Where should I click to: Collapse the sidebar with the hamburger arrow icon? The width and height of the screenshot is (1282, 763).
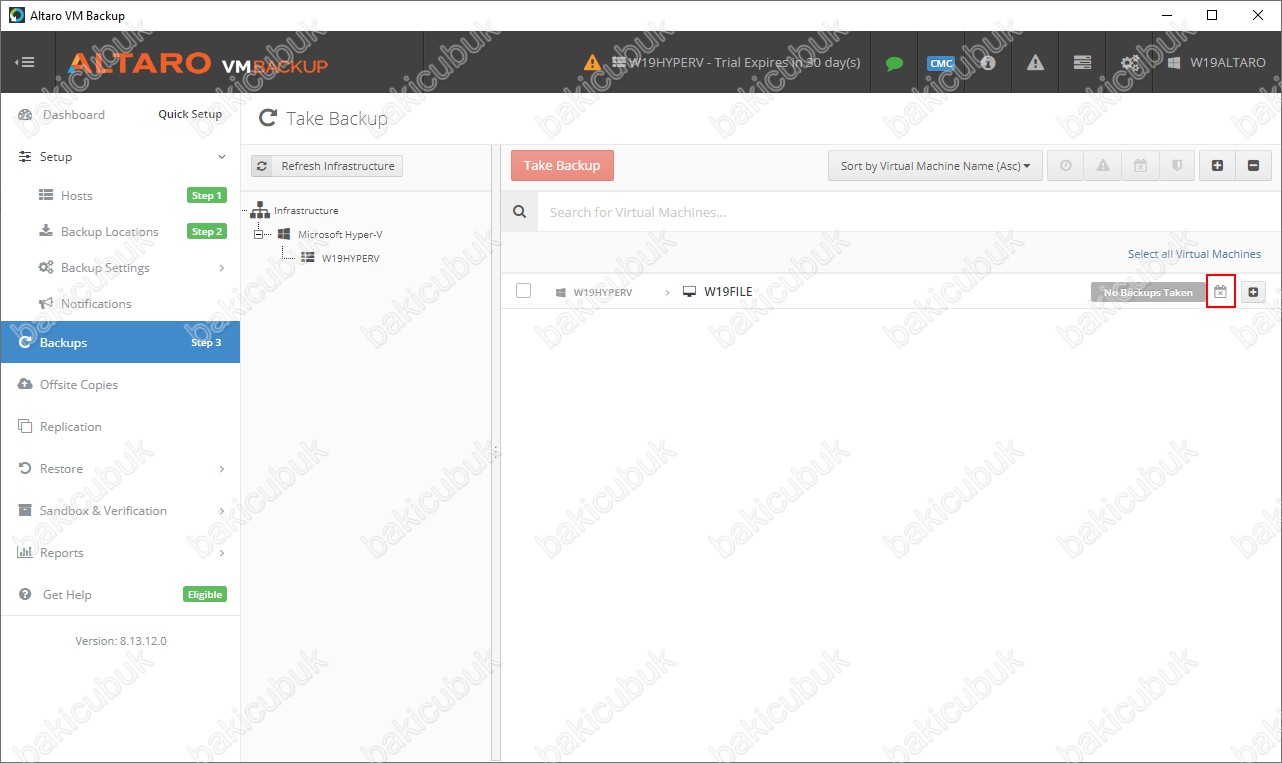pos(24,62)
